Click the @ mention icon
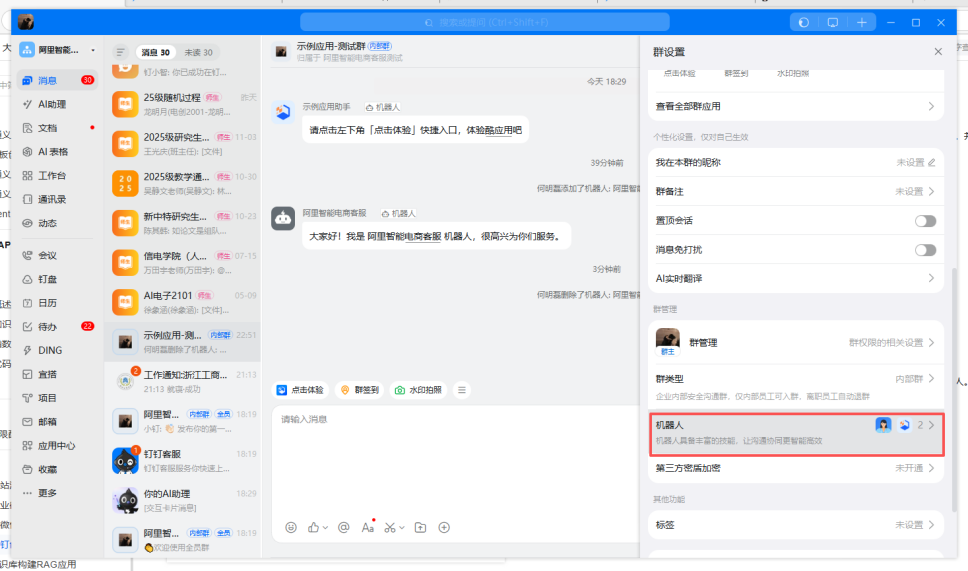The image size is (968, 571). (x=344, y=527)
